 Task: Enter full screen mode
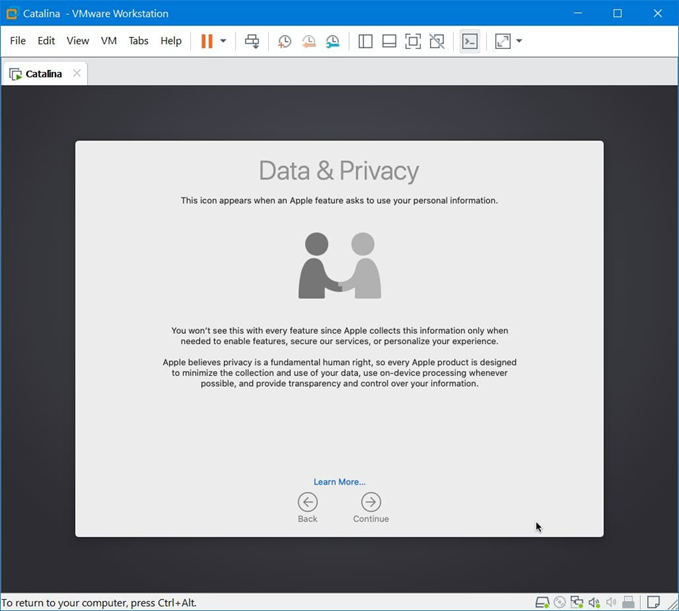tap(413, 41)
